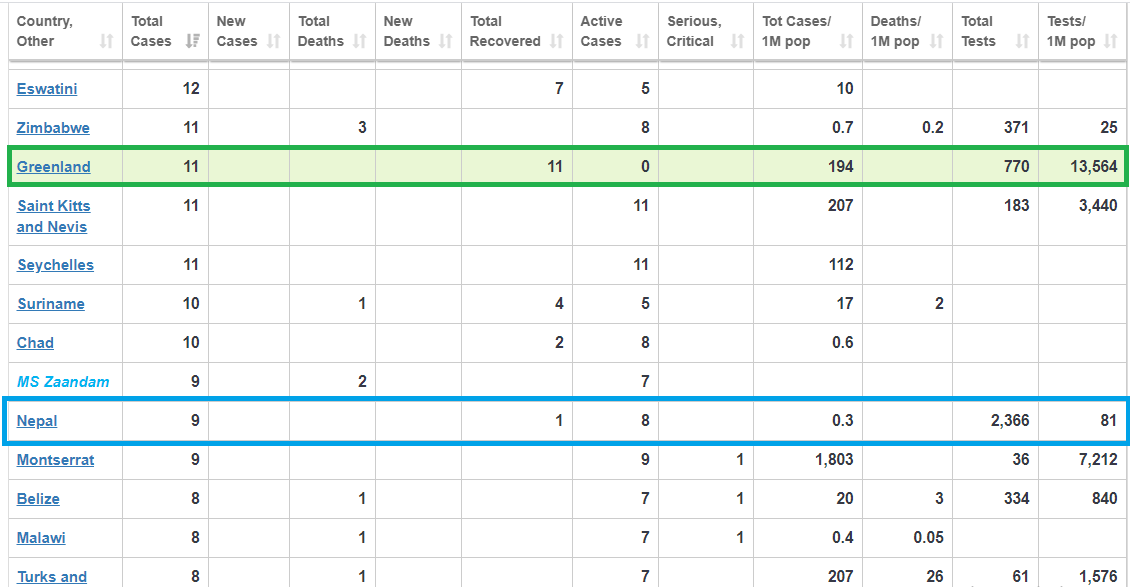Image resolution: width=1130 pixels, height=587 pixels.
Task: Click Total Tests sort icon
Action: coord(1022,41)
